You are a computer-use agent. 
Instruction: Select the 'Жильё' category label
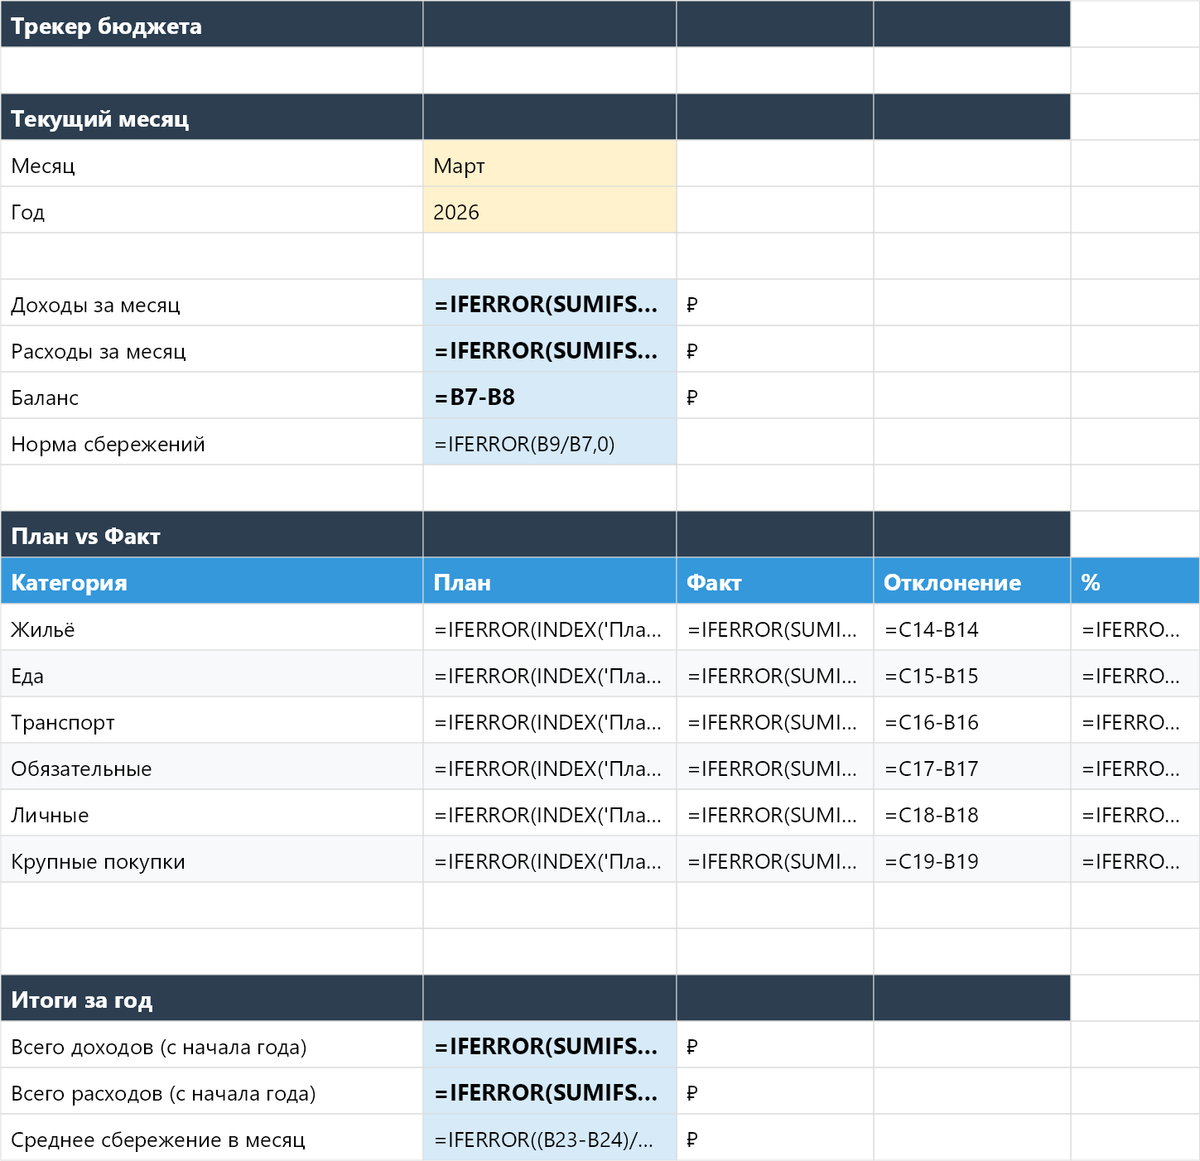211,630
